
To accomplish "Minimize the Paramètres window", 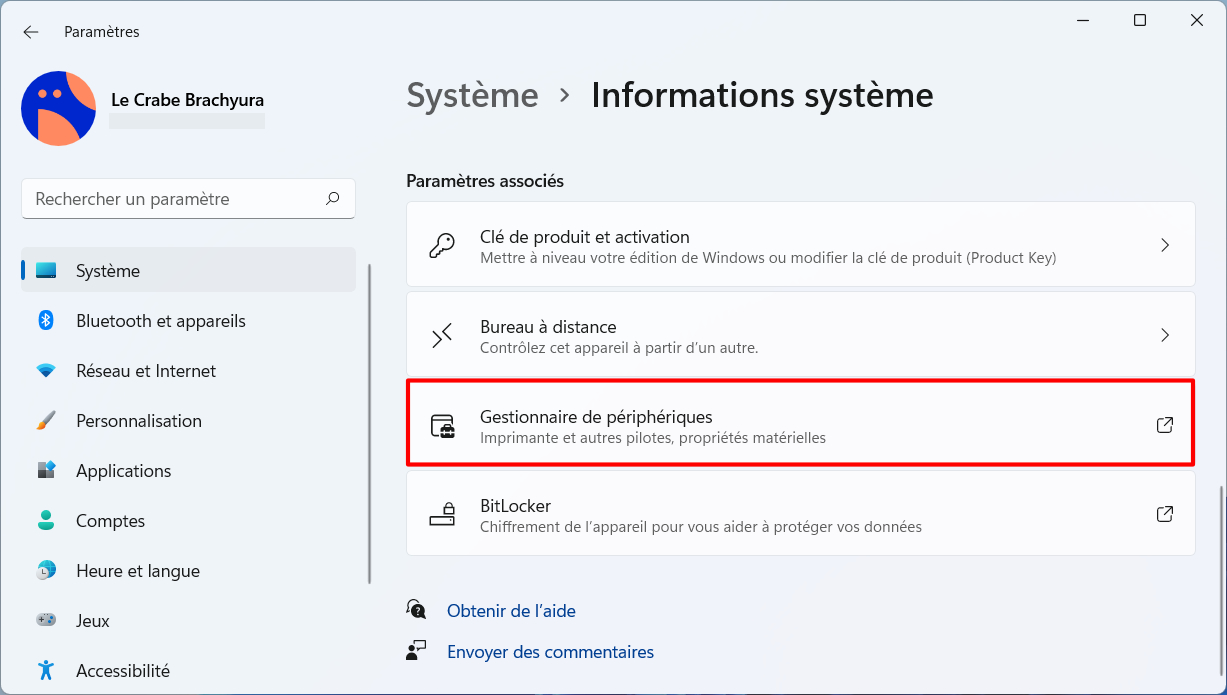I will coord(1083,20).
